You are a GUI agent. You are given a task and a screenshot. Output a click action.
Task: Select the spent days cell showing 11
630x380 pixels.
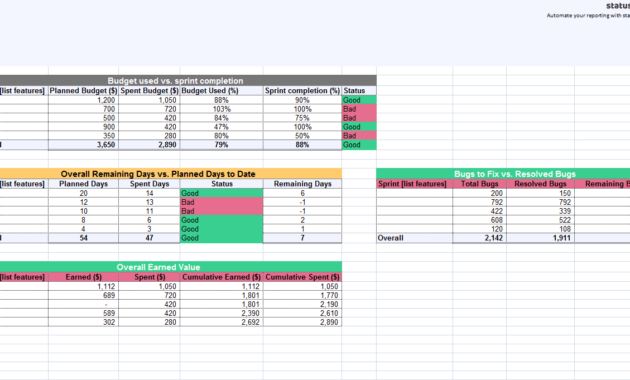149,211
